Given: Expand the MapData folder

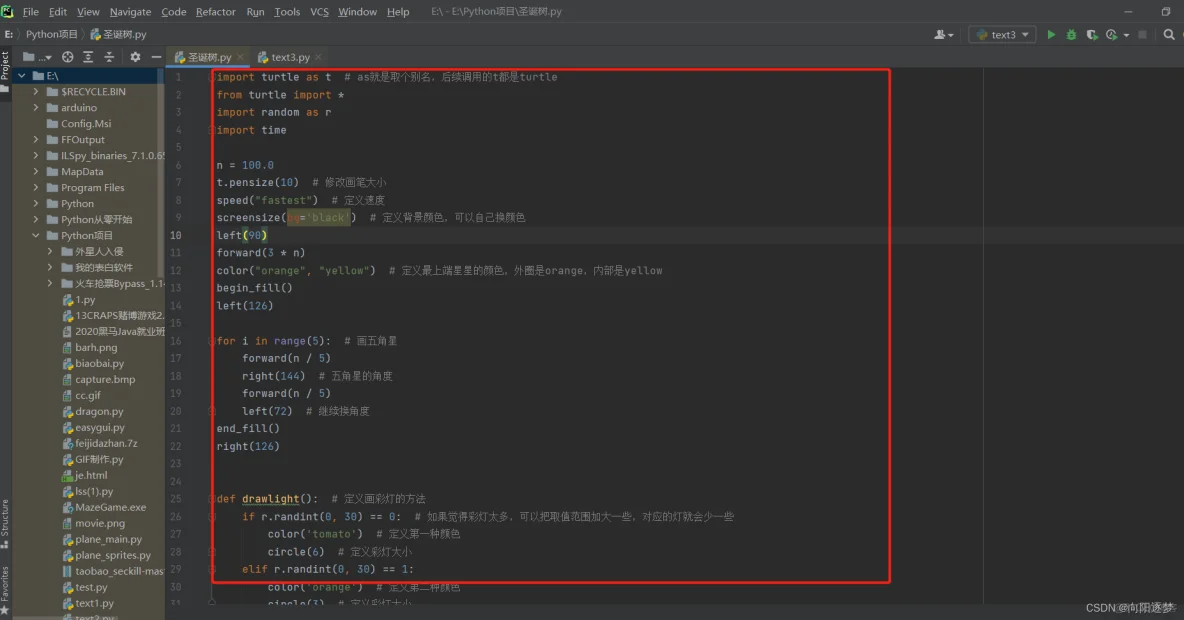Looking at the screenshot, I should coord(35,171).
